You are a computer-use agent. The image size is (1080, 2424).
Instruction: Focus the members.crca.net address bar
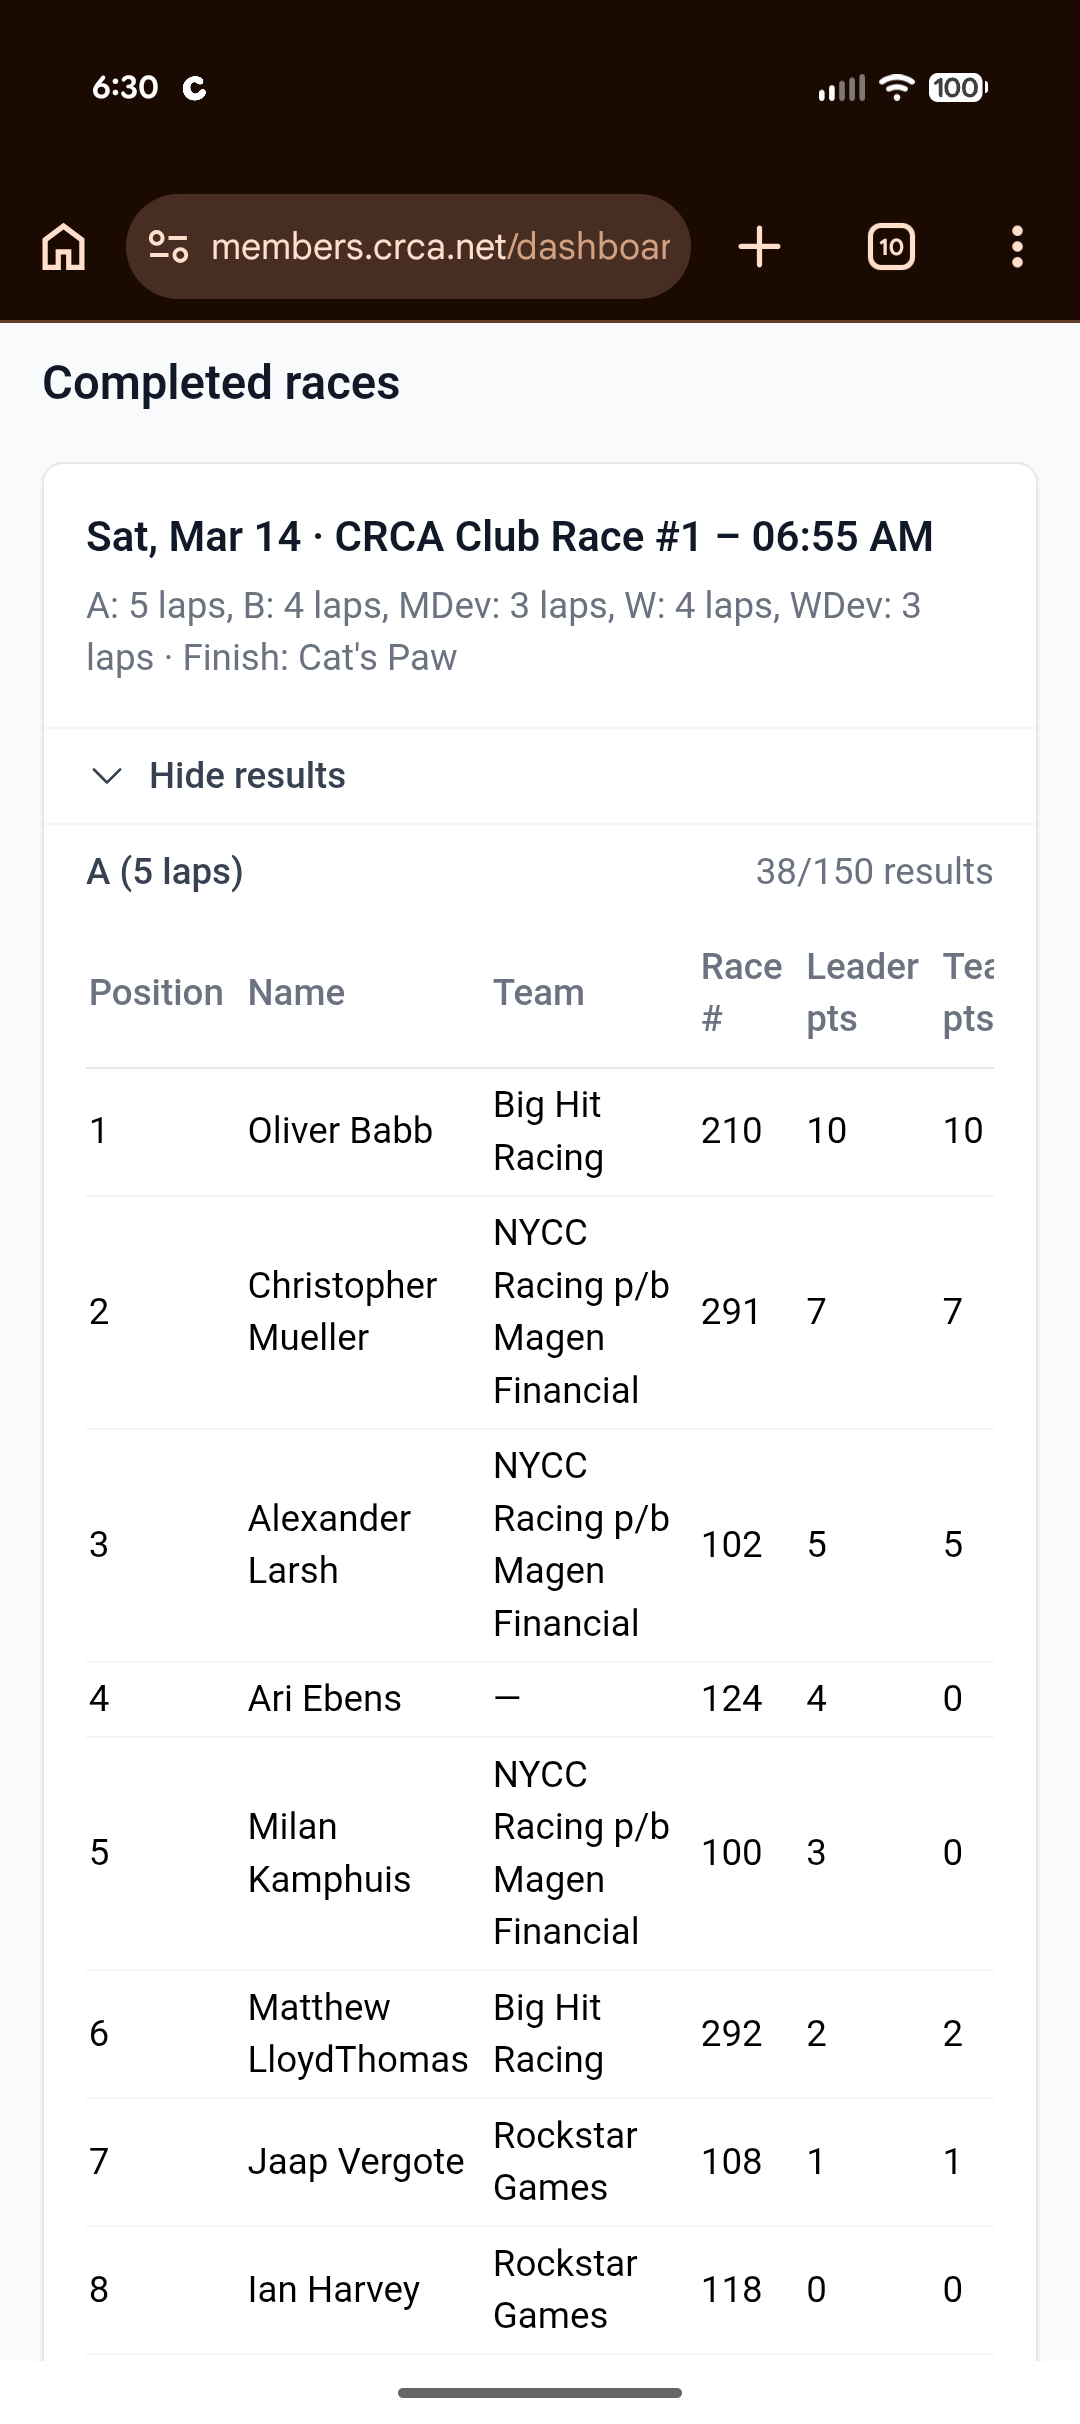coord(440,247)
